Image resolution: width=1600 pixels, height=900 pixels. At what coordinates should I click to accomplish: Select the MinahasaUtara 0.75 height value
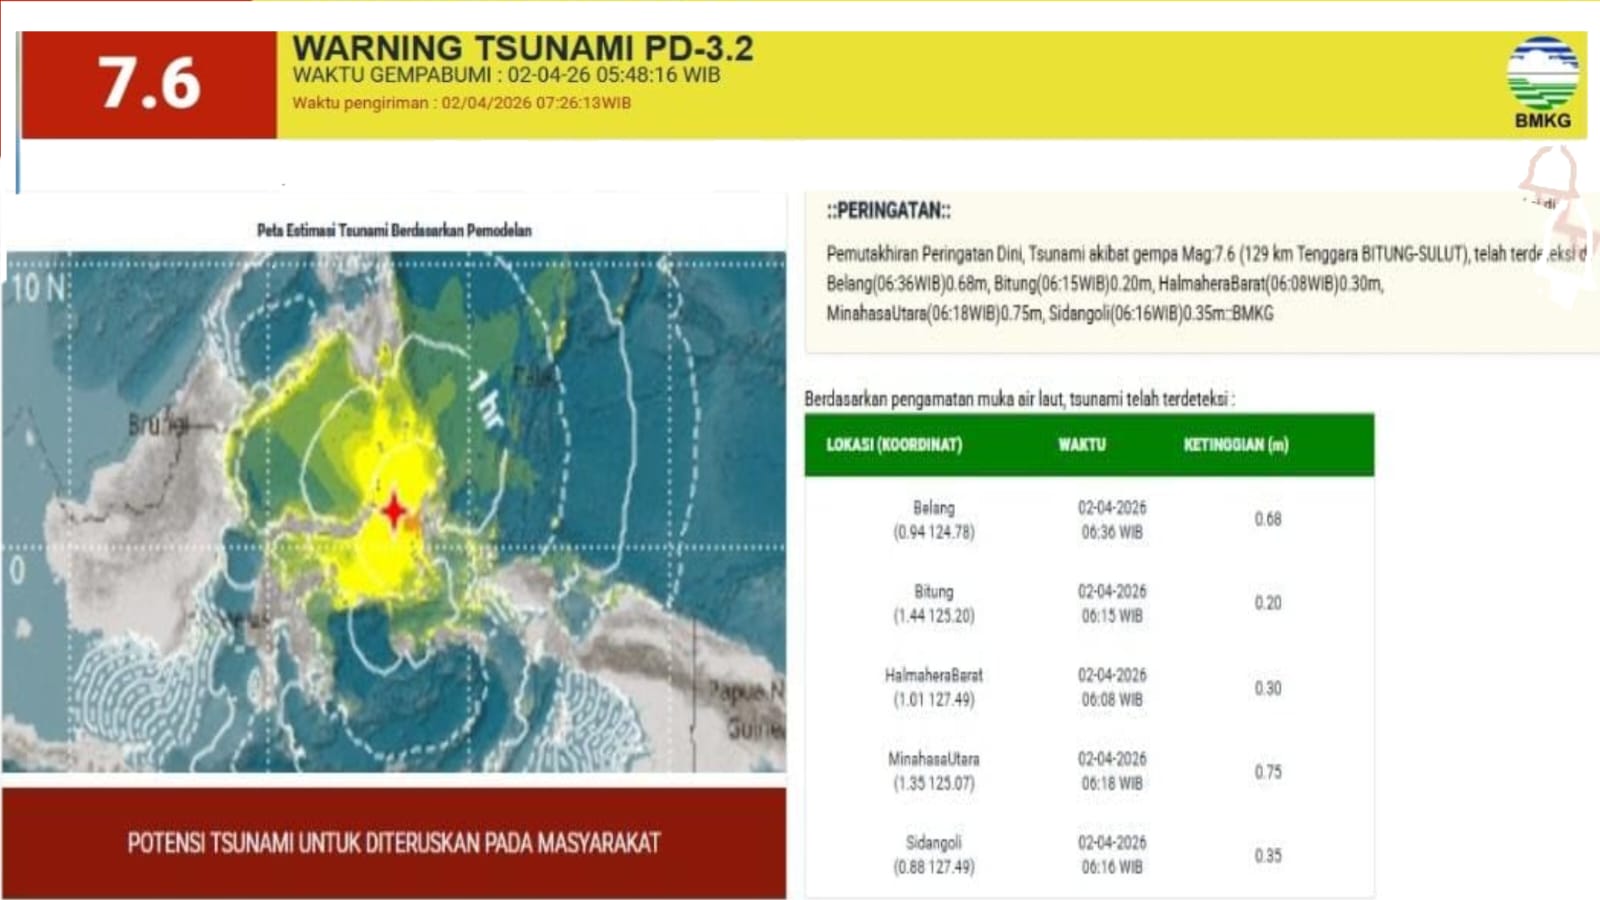click(x=1267, y=771)
